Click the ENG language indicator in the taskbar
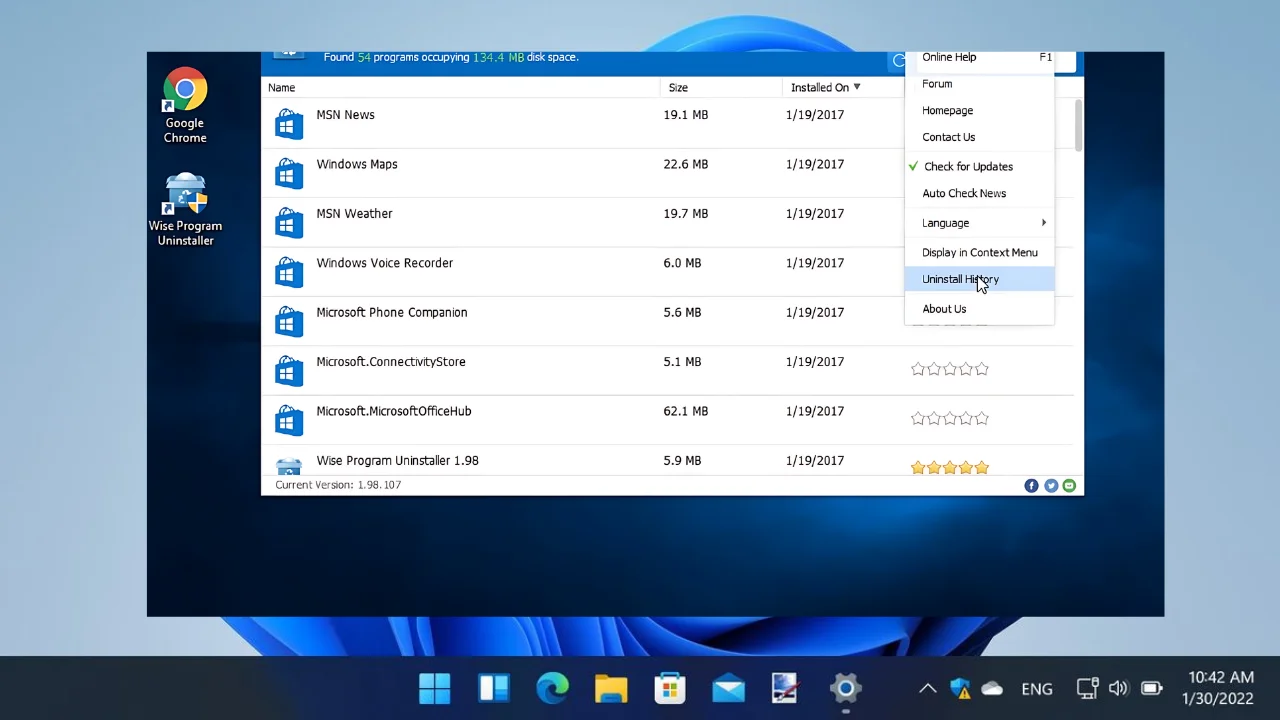Image resolution: width=1280 pixels, height=720 pixels. [1037, 689]
